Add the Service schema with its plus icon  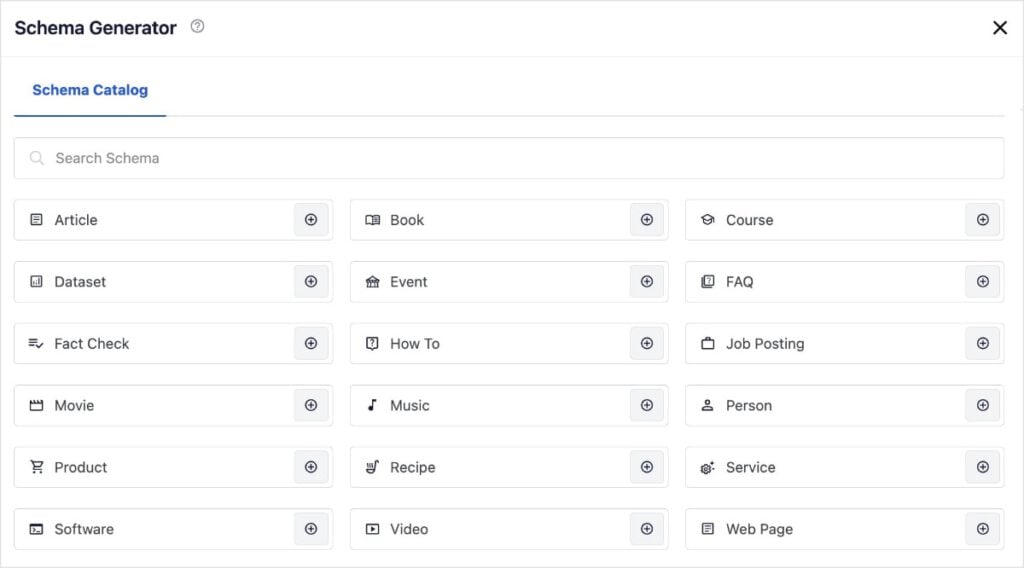(x=982, y=467)
